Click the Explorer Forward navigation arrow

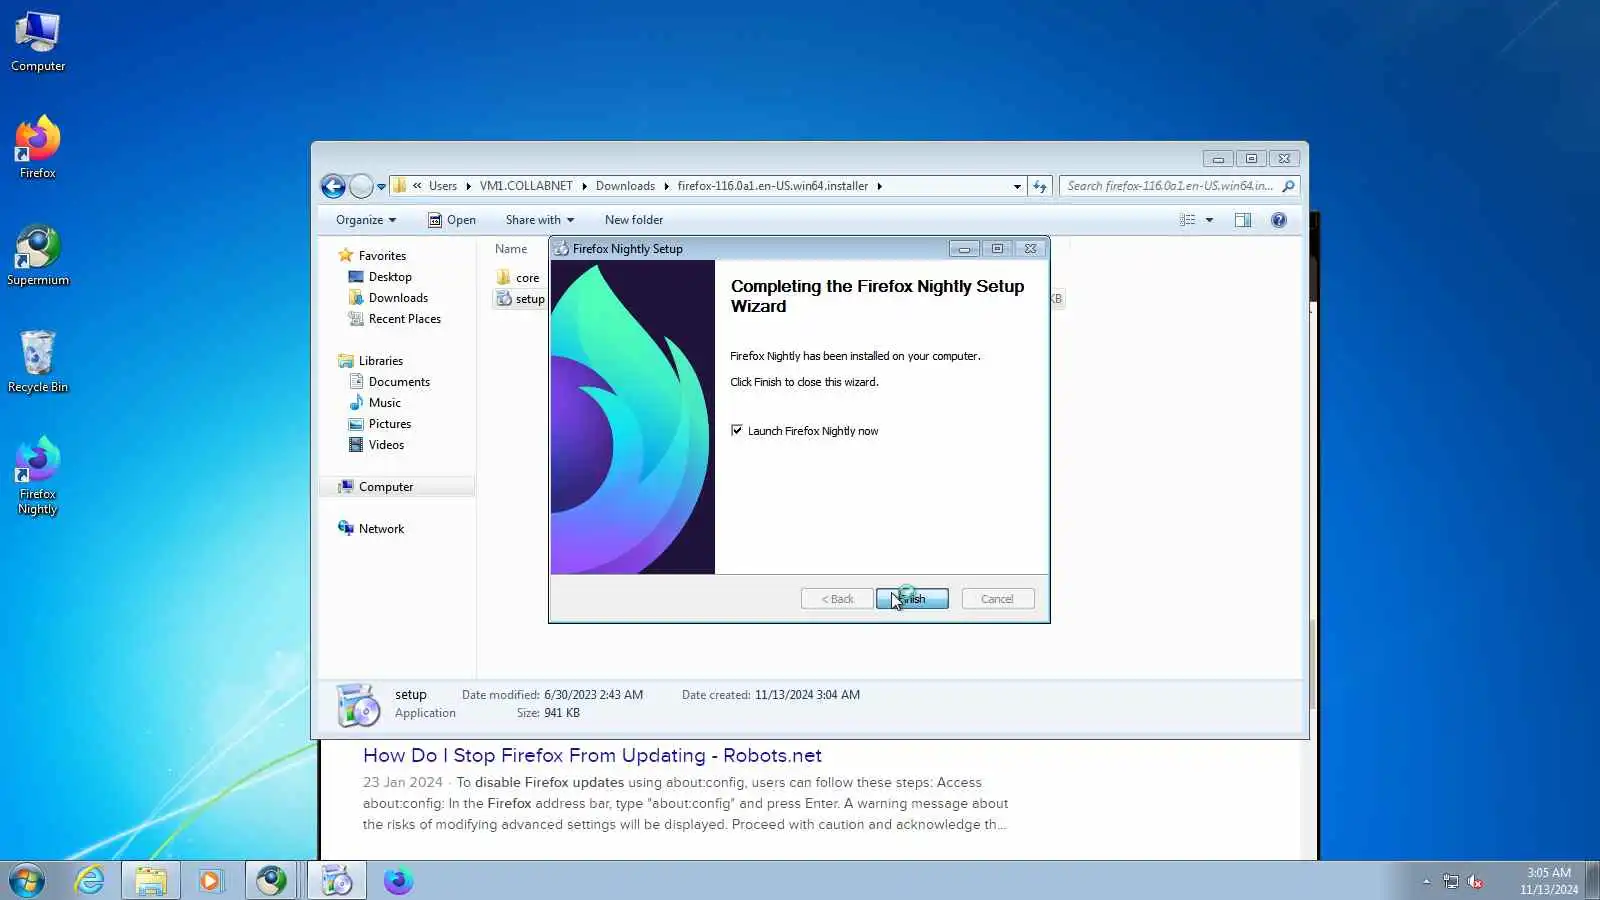361,186
